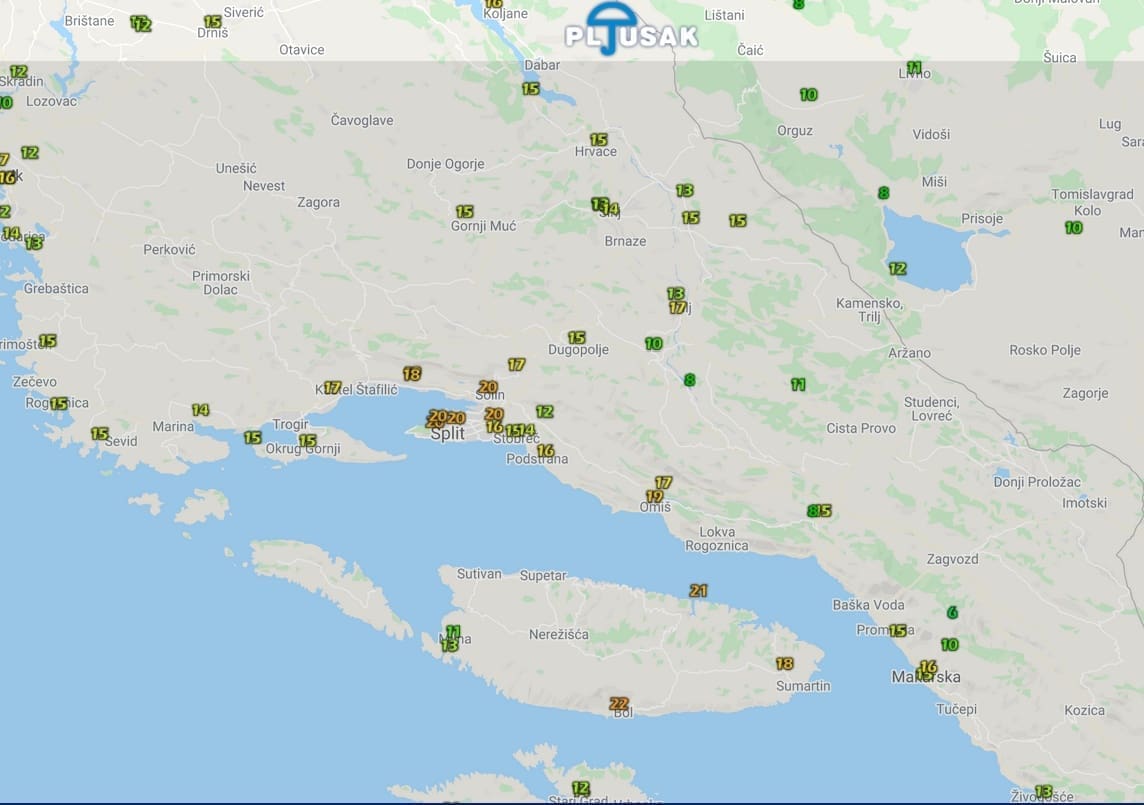Click the 16 marker at Podstrana
The image size is (1144, 805).
click(x=545, y=450)
